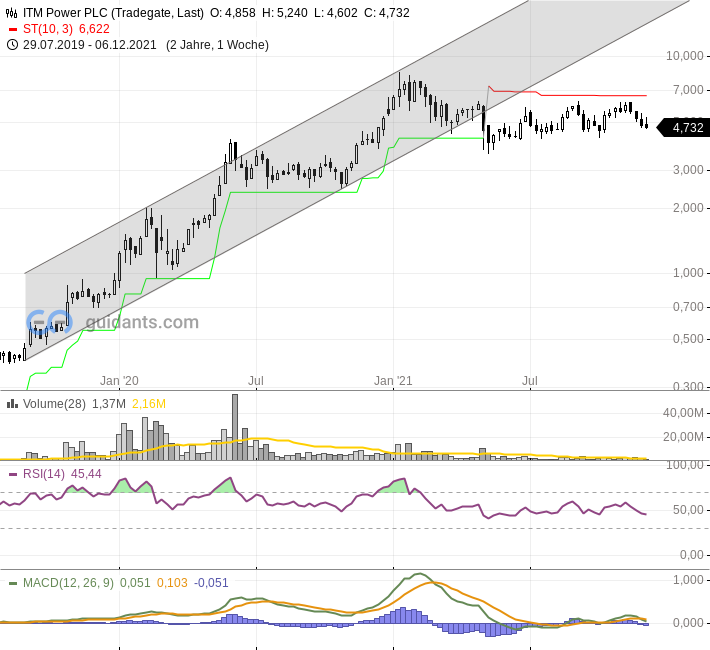Click the 20,00M volume axis label

point(683,437)
